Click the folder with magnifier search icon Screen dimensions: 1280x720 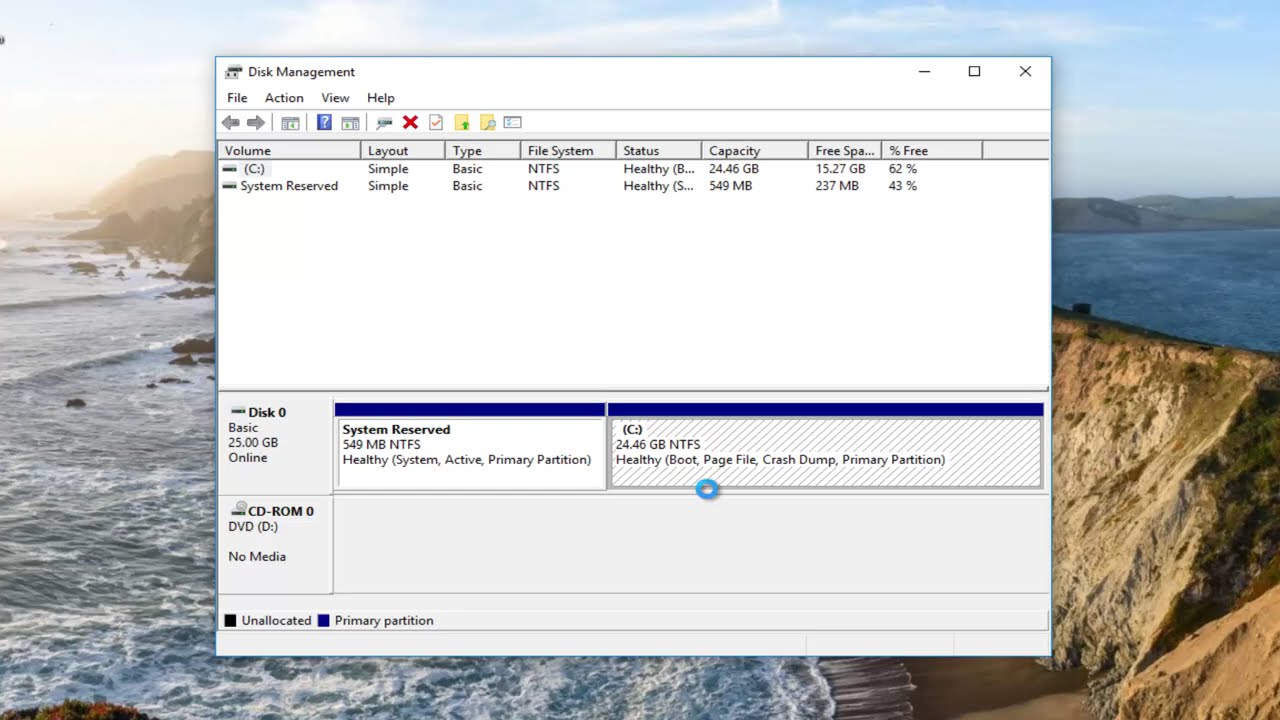488,122
